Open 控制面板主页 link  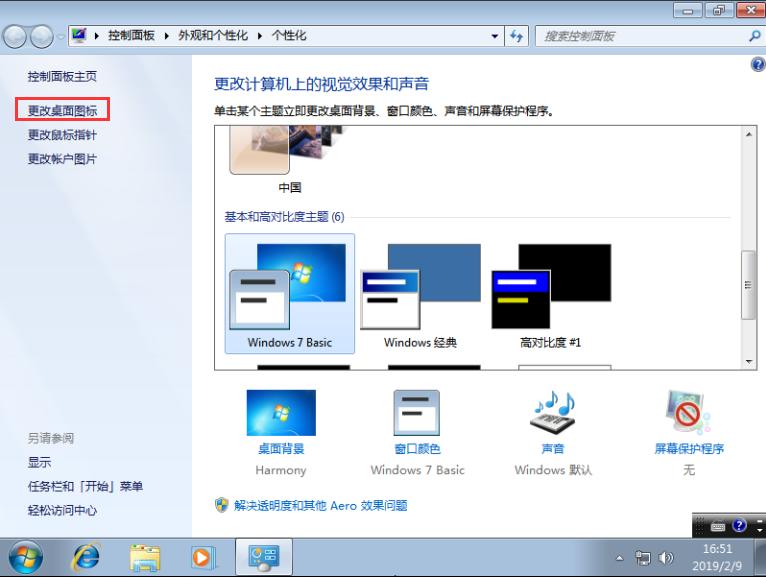pyautogui.click(x=63, y=76)
